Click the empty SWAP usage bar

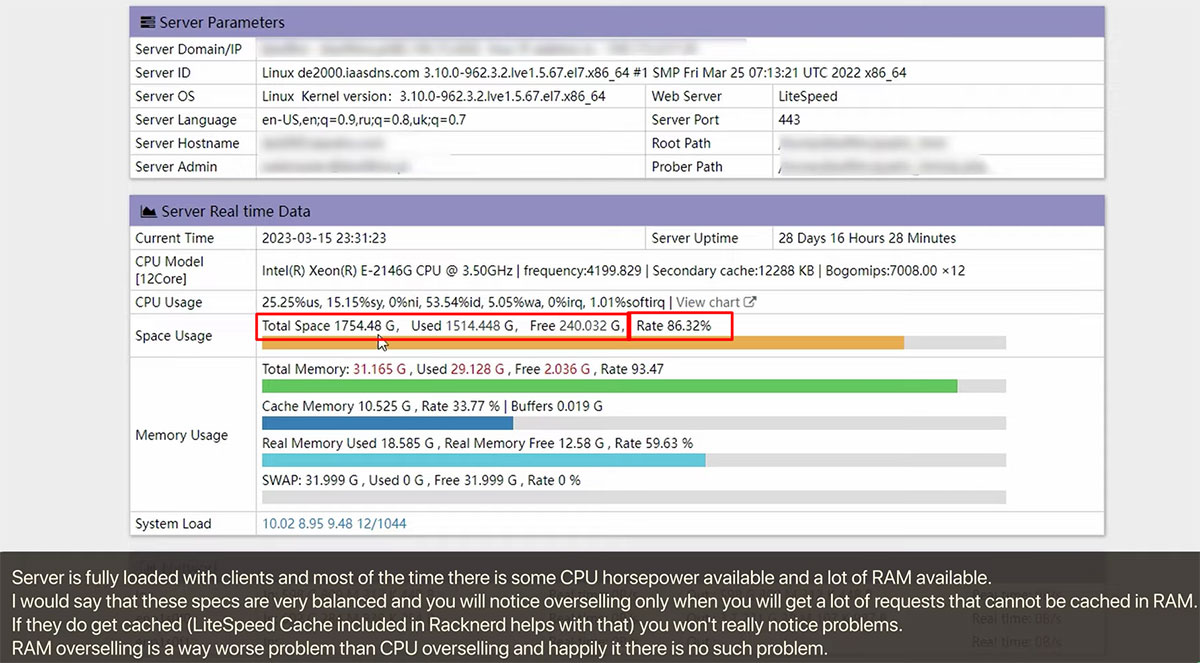(x=633, y=497)
